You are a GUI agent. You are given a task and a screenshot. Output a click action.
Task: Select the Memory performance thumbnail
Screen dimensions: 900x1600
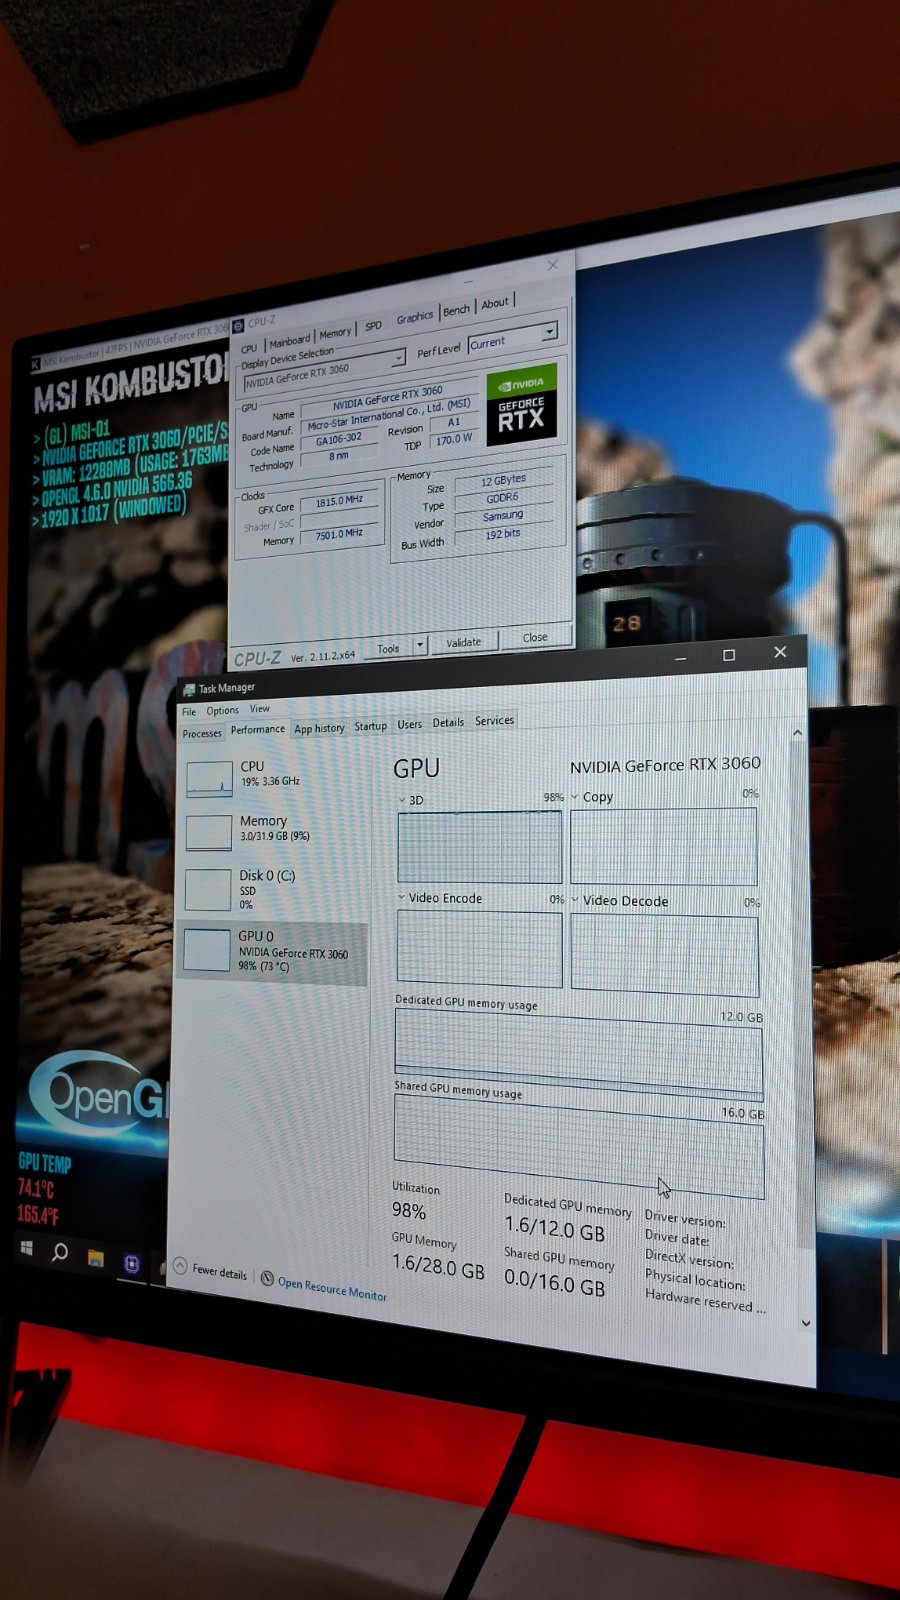(x=209, y=832)
